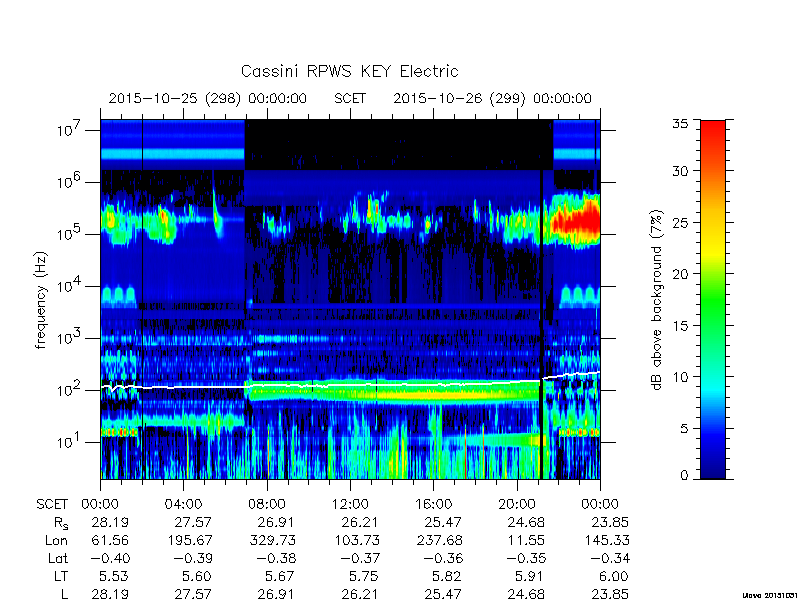Click the 10^1 frequency tick label
The height and width of the screenshot is (600, 800).
pos(70,441)
